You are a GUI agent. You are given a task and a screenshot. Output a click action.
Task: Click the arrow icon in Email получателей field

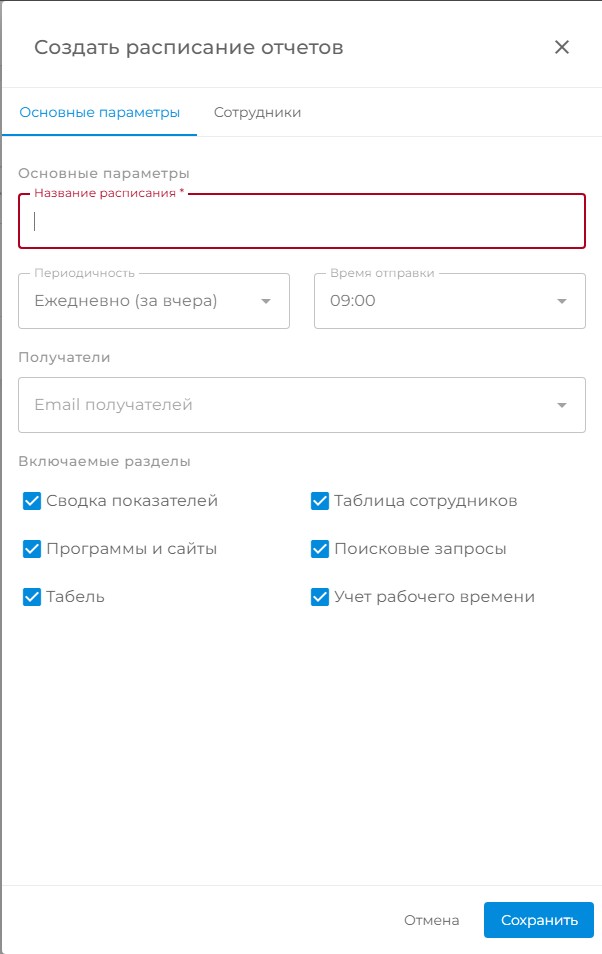[562, 405]
